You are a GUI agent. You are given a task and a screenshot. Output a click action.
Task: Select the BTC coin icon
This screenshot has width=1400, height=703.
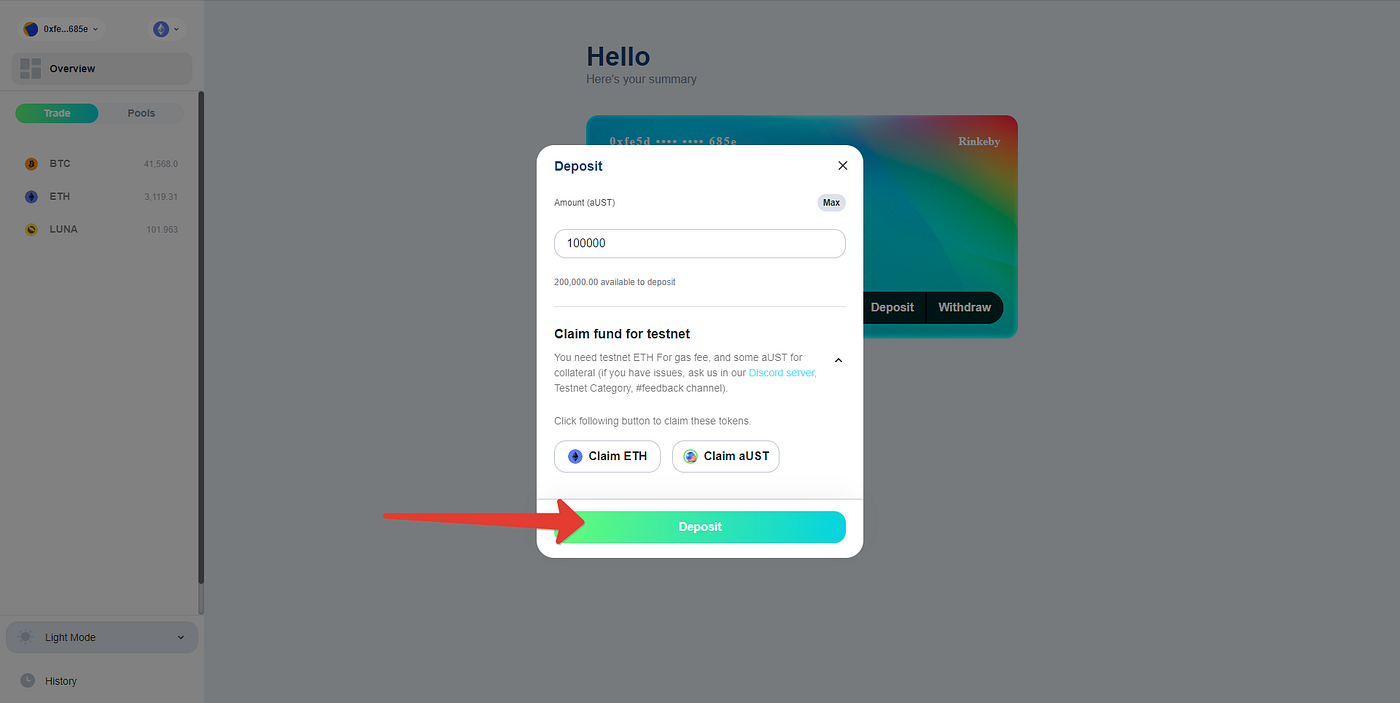(x=31, y=164)
